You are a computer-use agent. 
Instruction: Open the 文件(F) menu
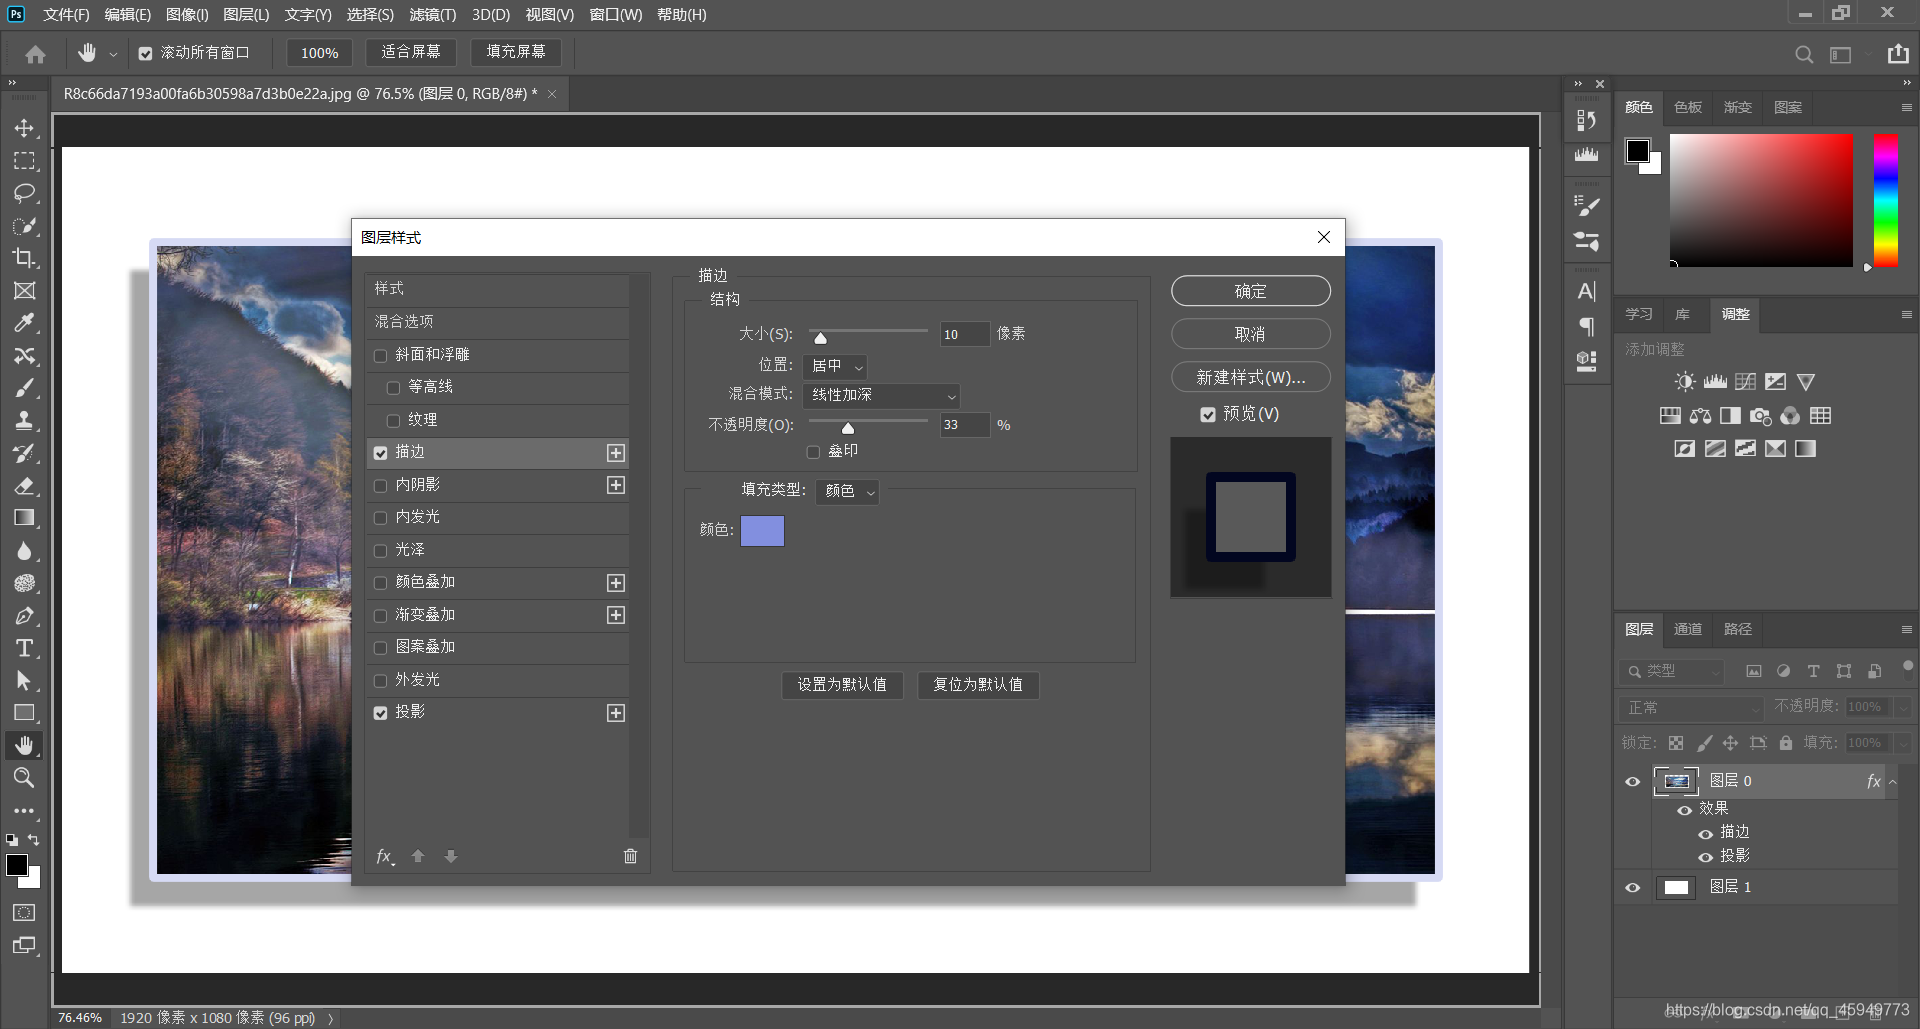click(66, 14)
